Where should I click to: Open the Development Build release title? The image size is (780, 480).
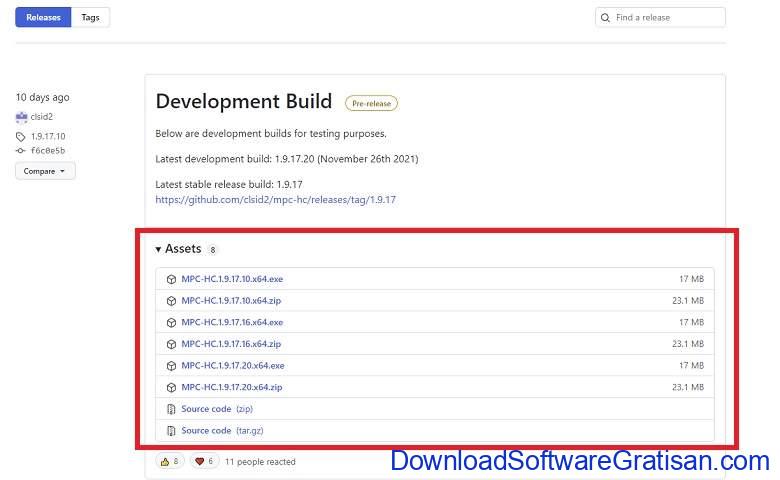point(244,101)
